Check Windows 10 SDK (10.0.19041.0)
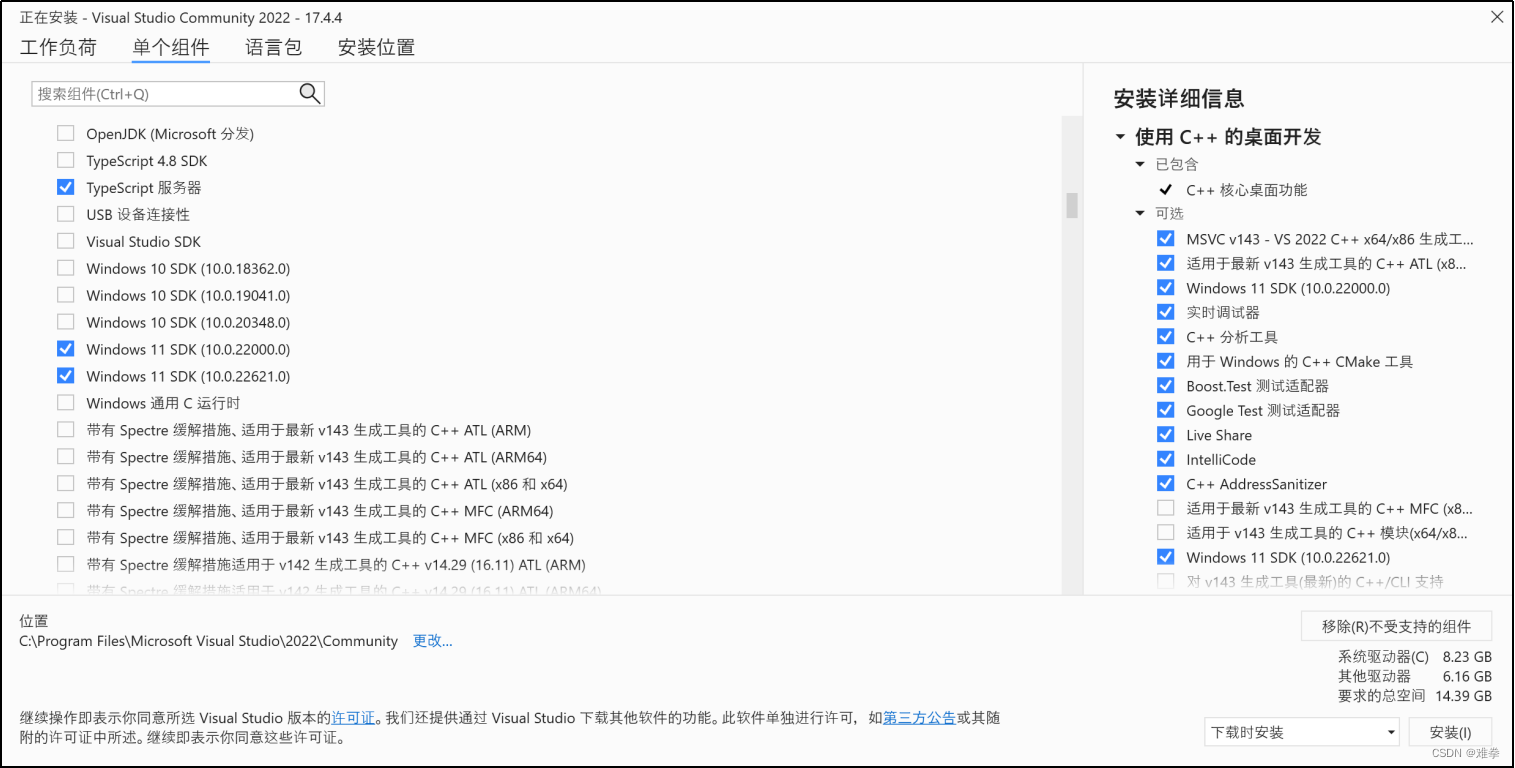 point(66,295)
